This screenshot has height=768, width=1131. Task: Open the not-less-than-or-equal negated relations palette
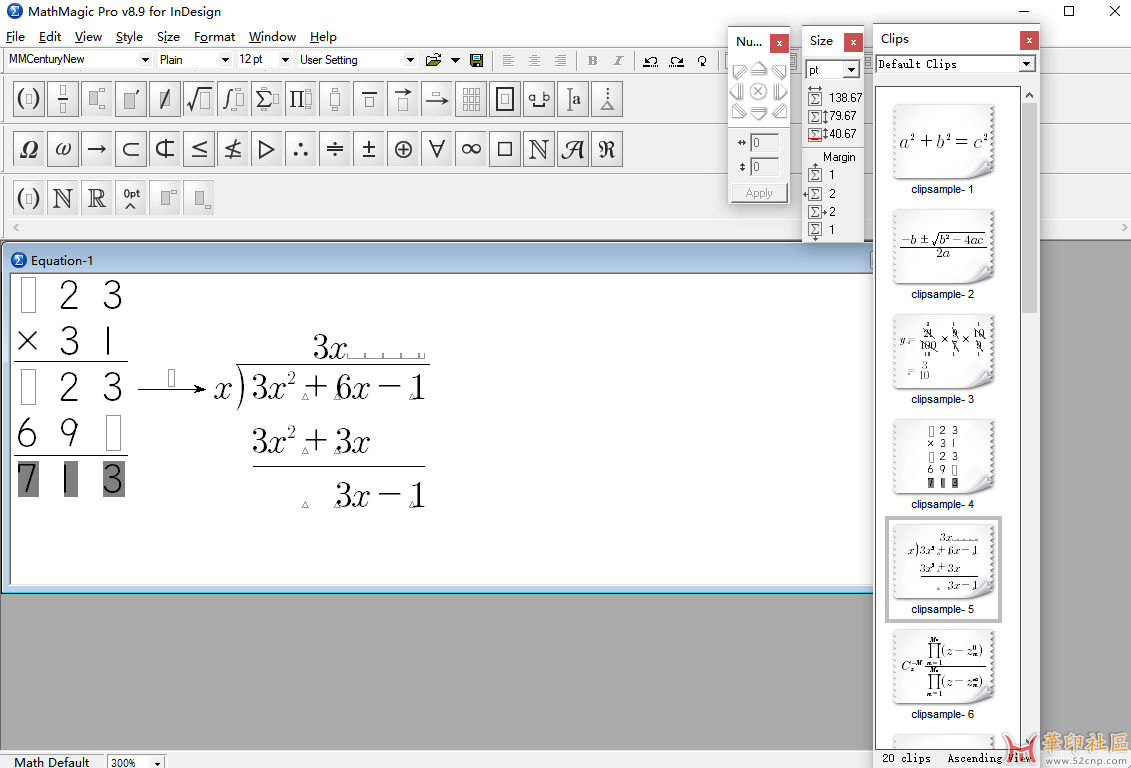tap(232, 149)
